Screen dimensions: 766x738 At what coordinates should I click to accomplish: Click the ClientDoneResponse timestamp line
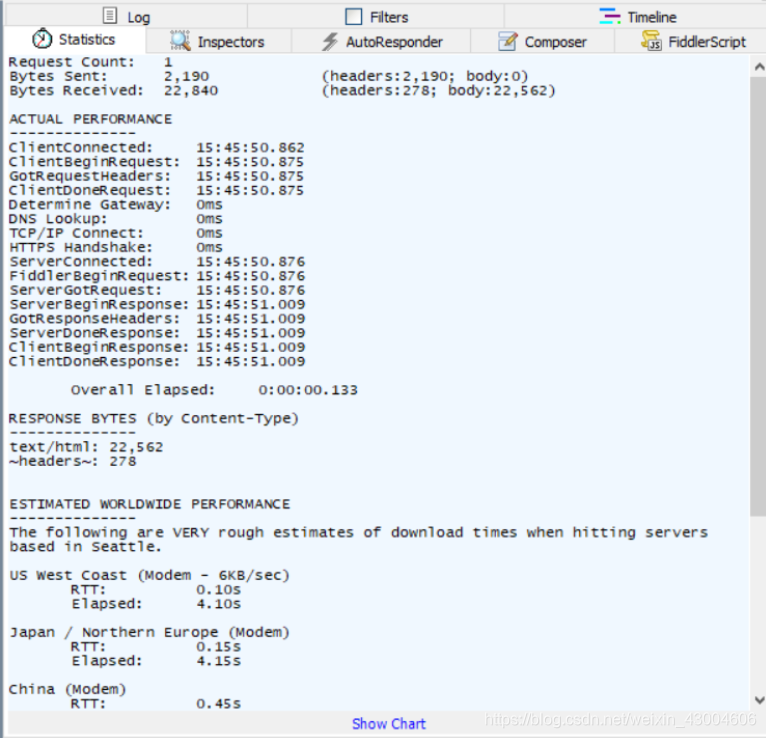[157, 361]
